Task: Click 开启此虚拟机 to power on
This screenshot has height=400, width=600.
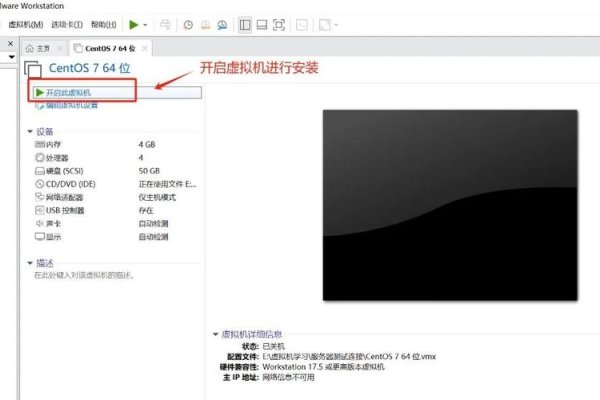Action: pos(117,92)
